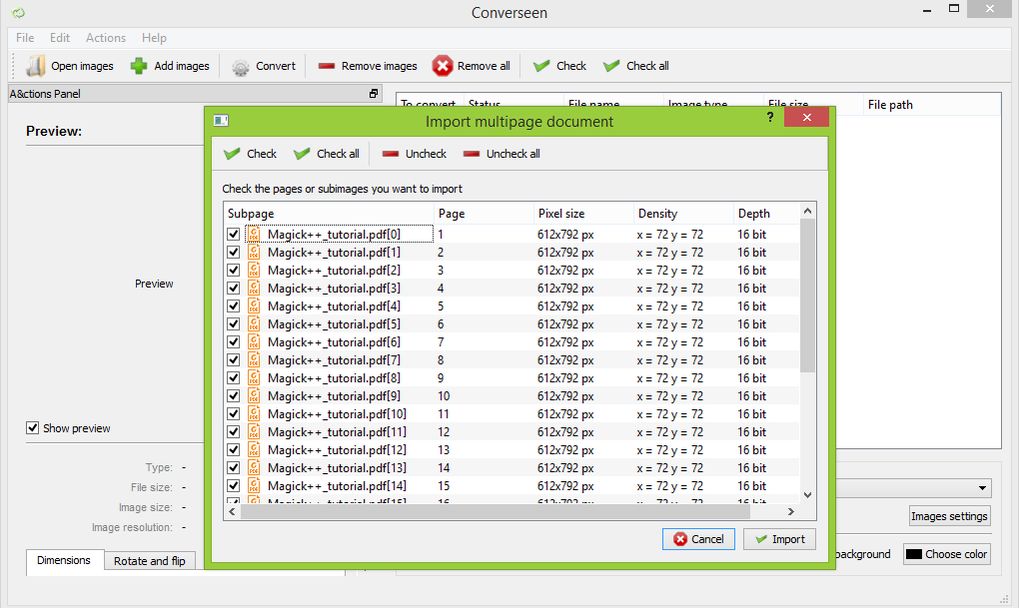
Task: Click PDF icon of Magick++_tutorial.pdf[10]
Action: point(253,414)
